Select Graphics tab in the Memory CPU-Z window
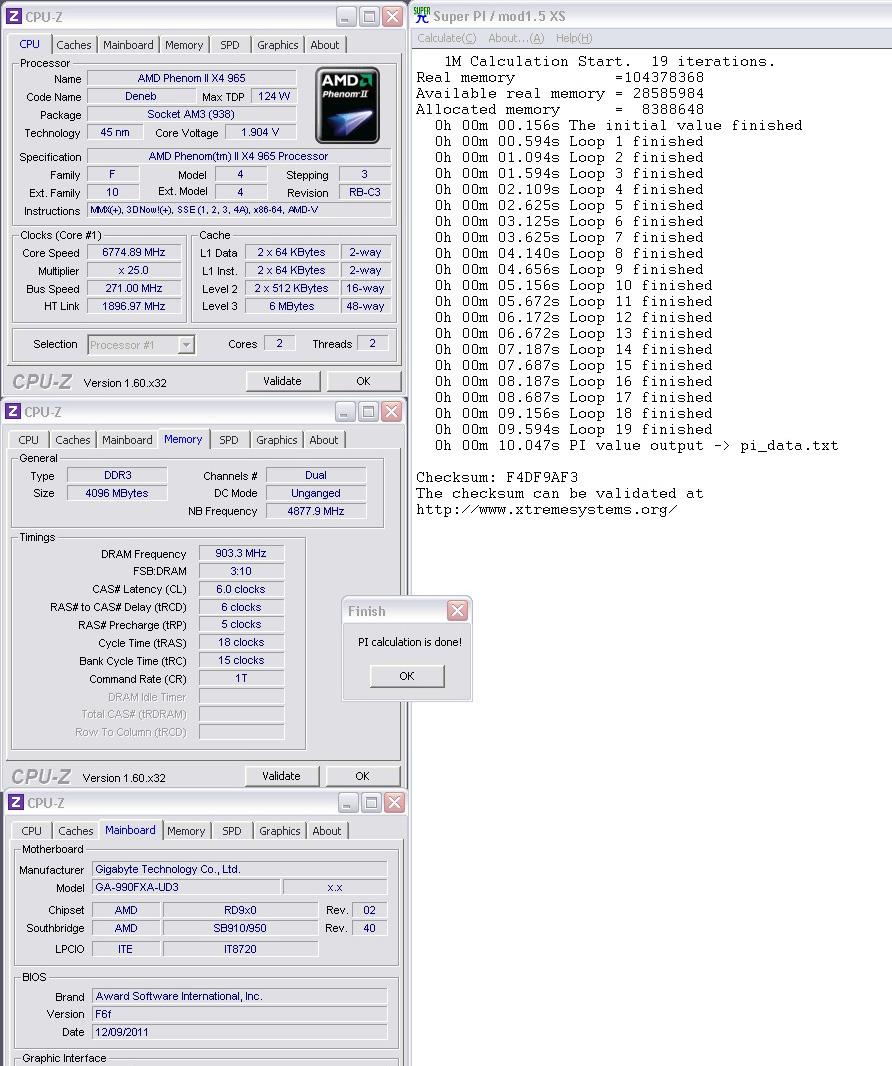The height and width of the screenshot is (1066, 892). tap(277, 440)
